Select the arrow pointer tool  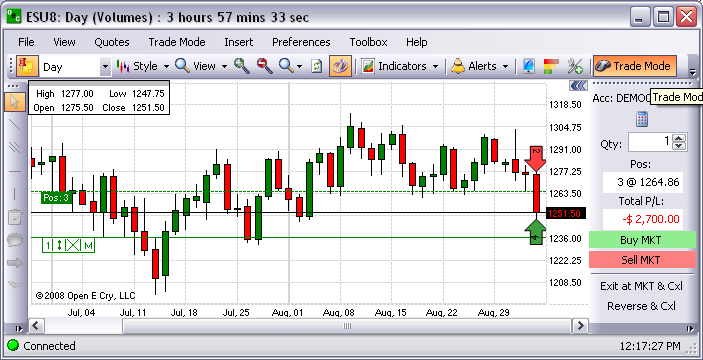click(x=14, y=101)
